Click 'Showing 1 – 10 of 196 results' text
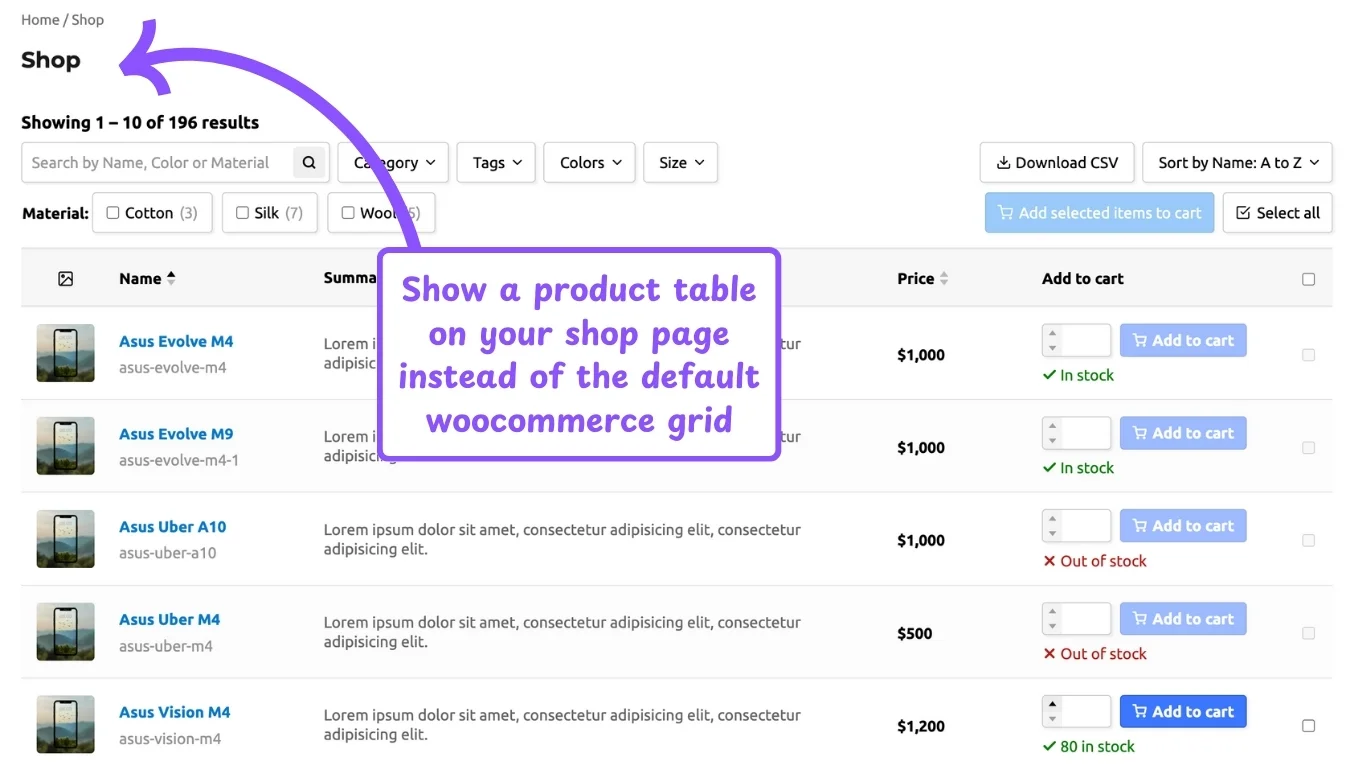This screenshot has height=765, width=1350. pos(140,122)
